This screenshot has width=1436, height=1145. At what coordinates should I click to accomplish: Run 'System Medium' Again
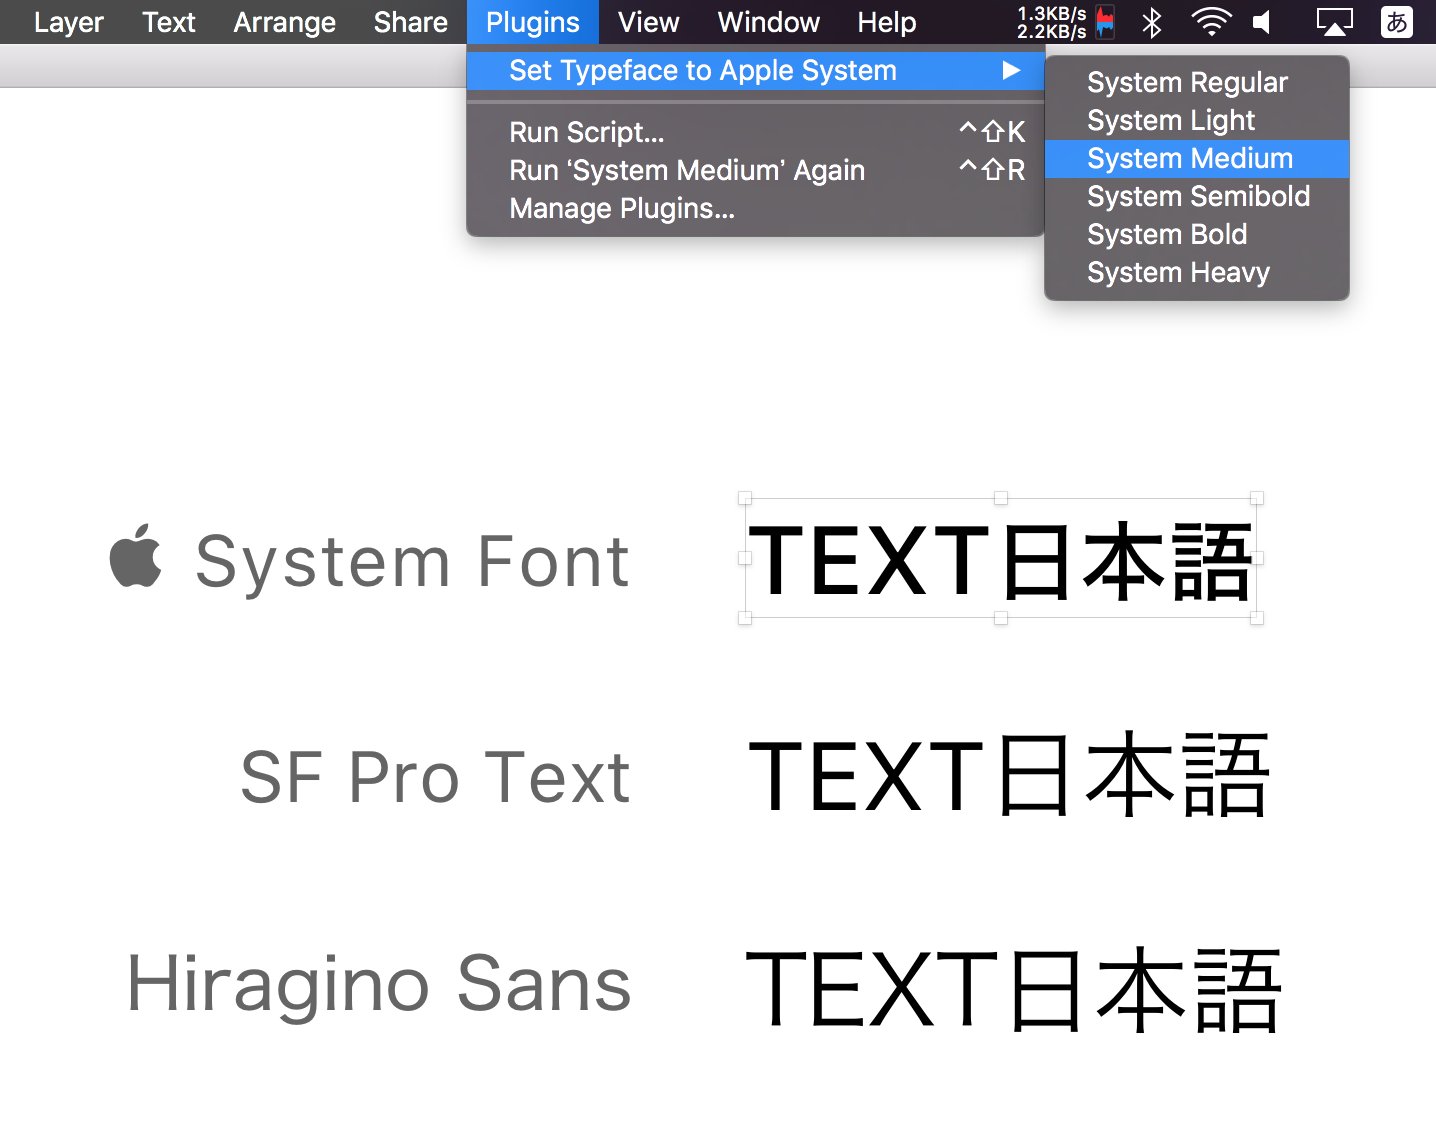tap(756, 170)
